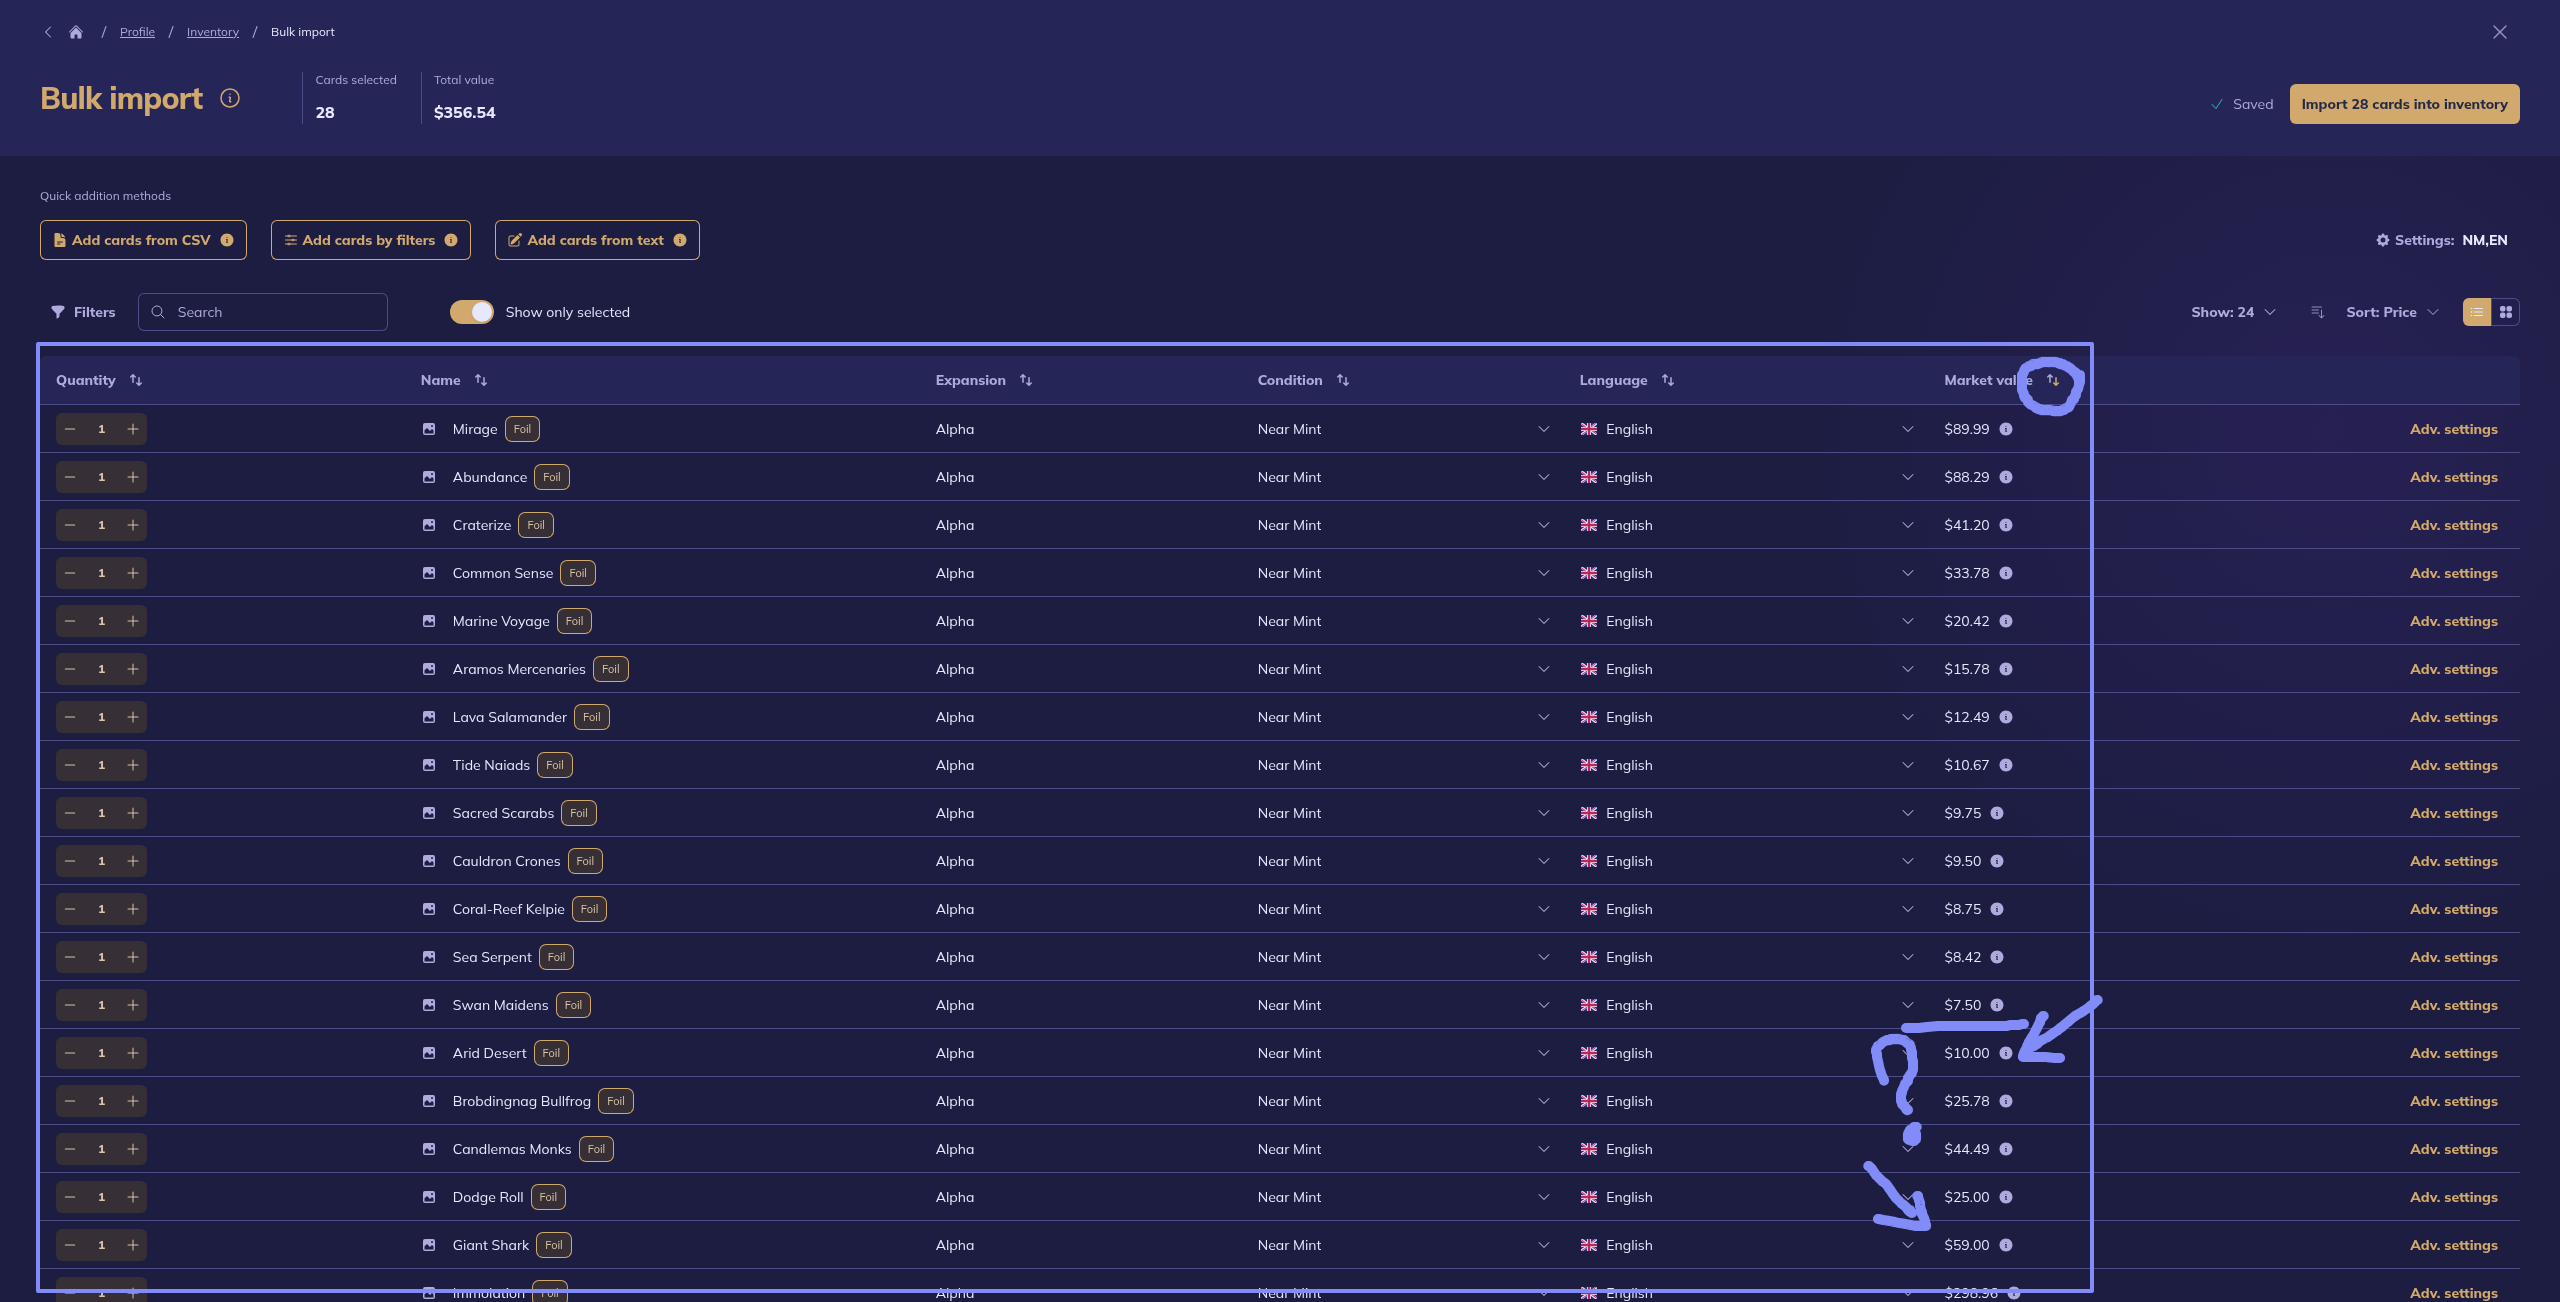
Task: Decrease quantity of Common Sense with minus
Action: 70,573
